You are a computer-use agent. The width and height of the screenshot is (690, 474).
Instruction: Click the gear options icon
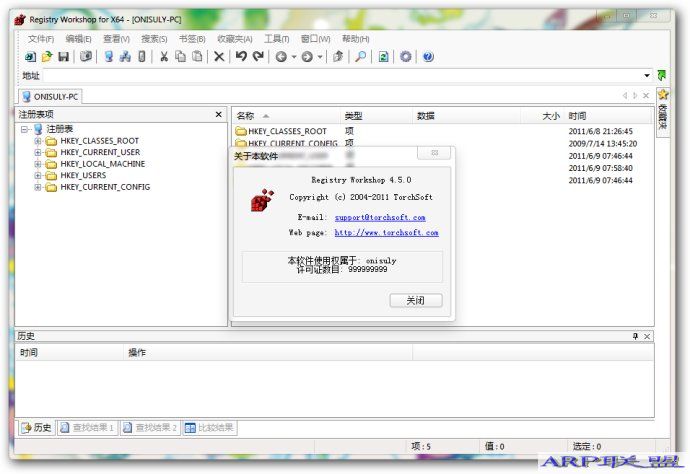coord(406,56)
